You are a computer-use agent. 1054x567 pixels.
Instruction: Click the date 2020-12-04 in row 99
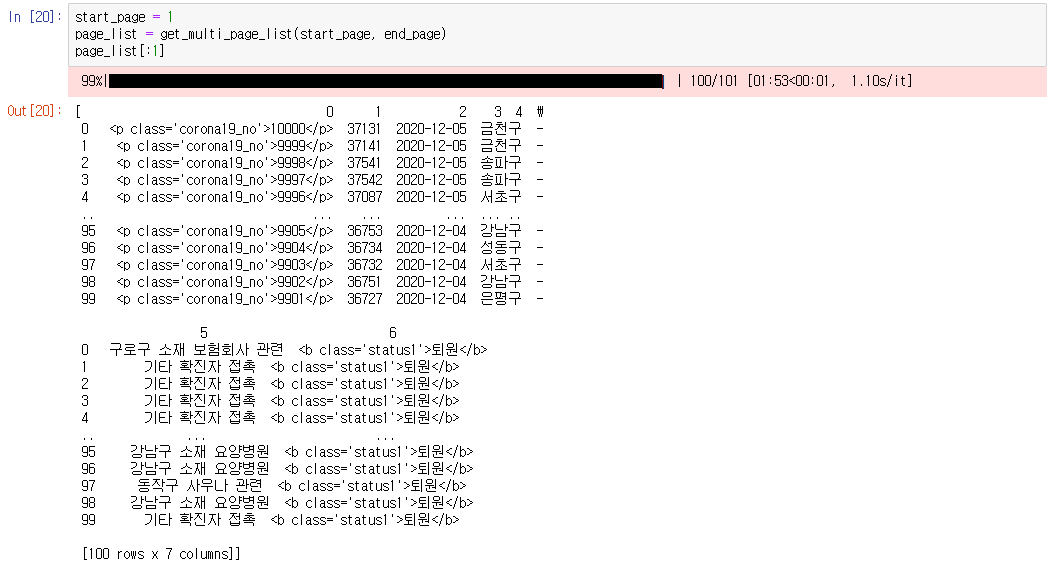tap(431, 299)
